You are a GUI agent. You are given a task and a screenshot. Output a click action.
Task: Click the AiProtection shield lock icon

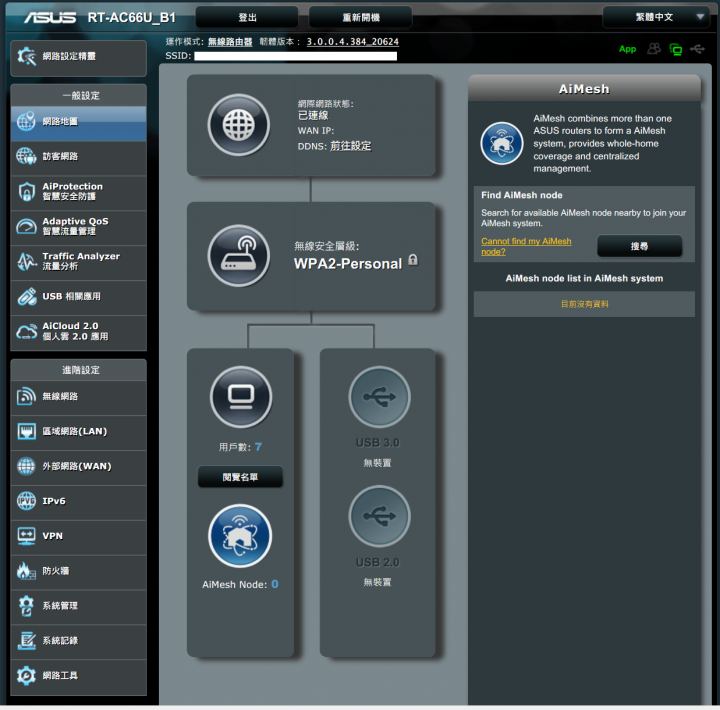coord(26,191)
